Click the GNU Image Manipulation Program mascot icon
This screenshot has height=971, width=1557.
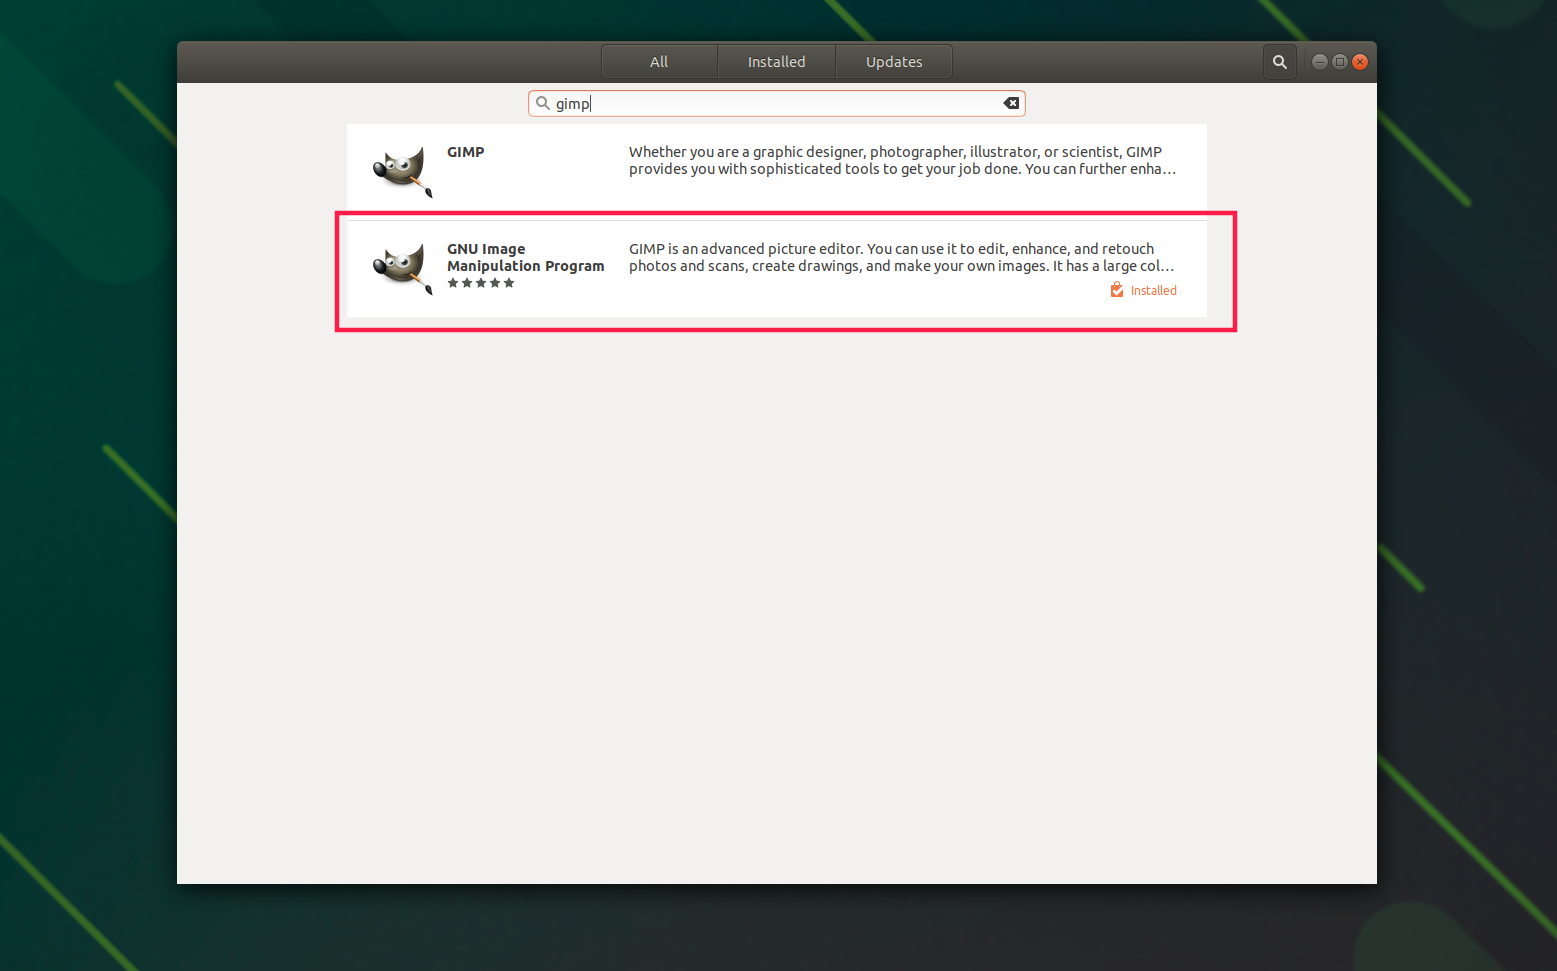coord(402,268)
